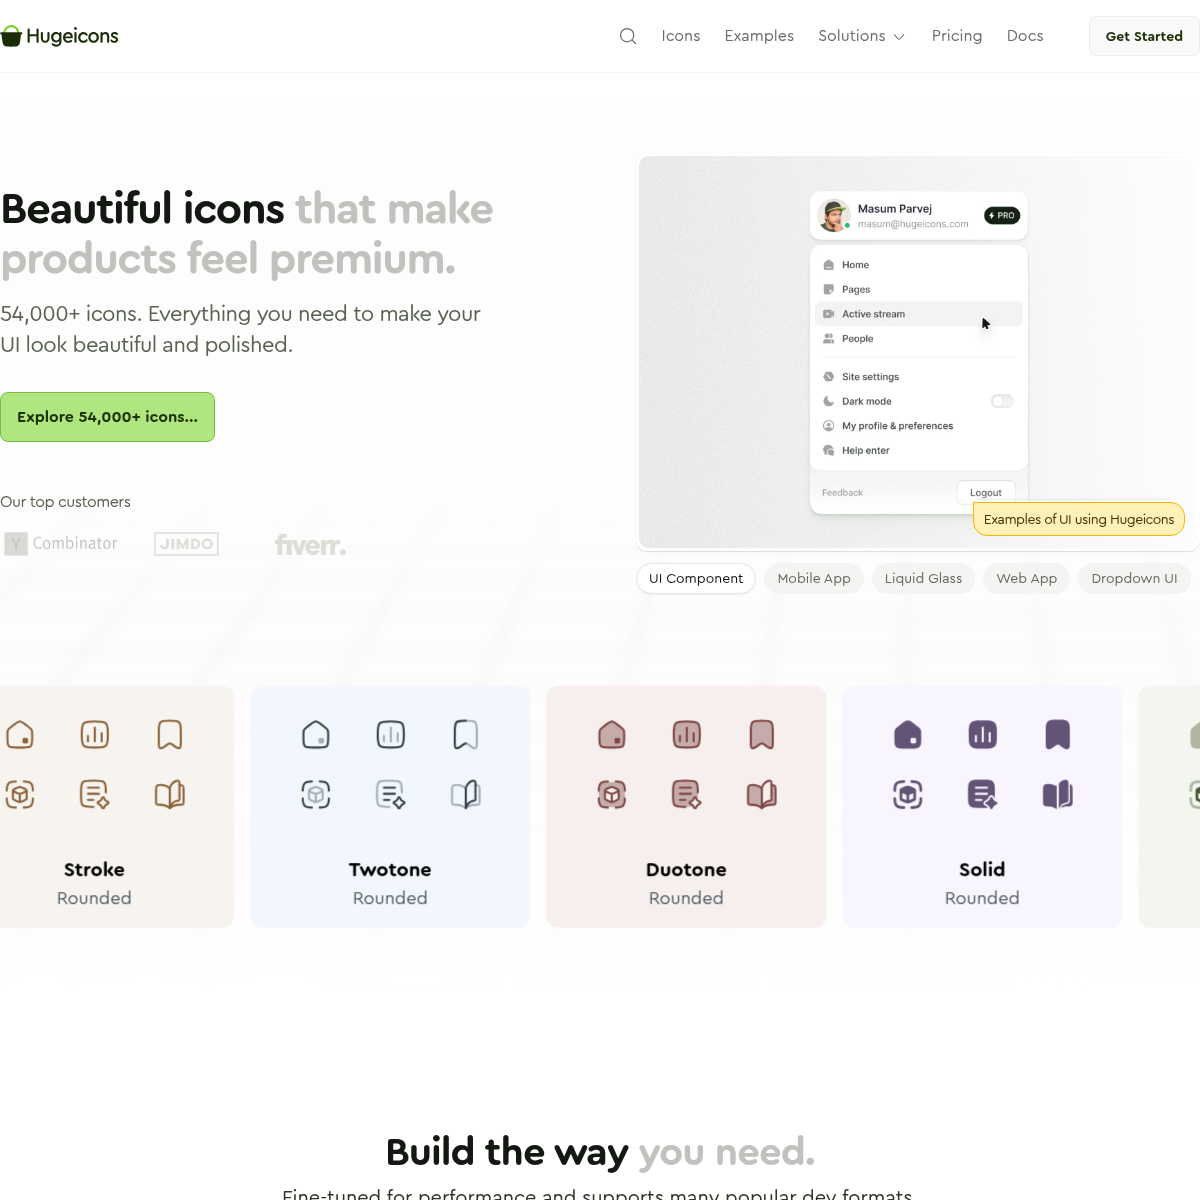
Task: Click the chart icon in Stroke card
Action: coord(95,735)
